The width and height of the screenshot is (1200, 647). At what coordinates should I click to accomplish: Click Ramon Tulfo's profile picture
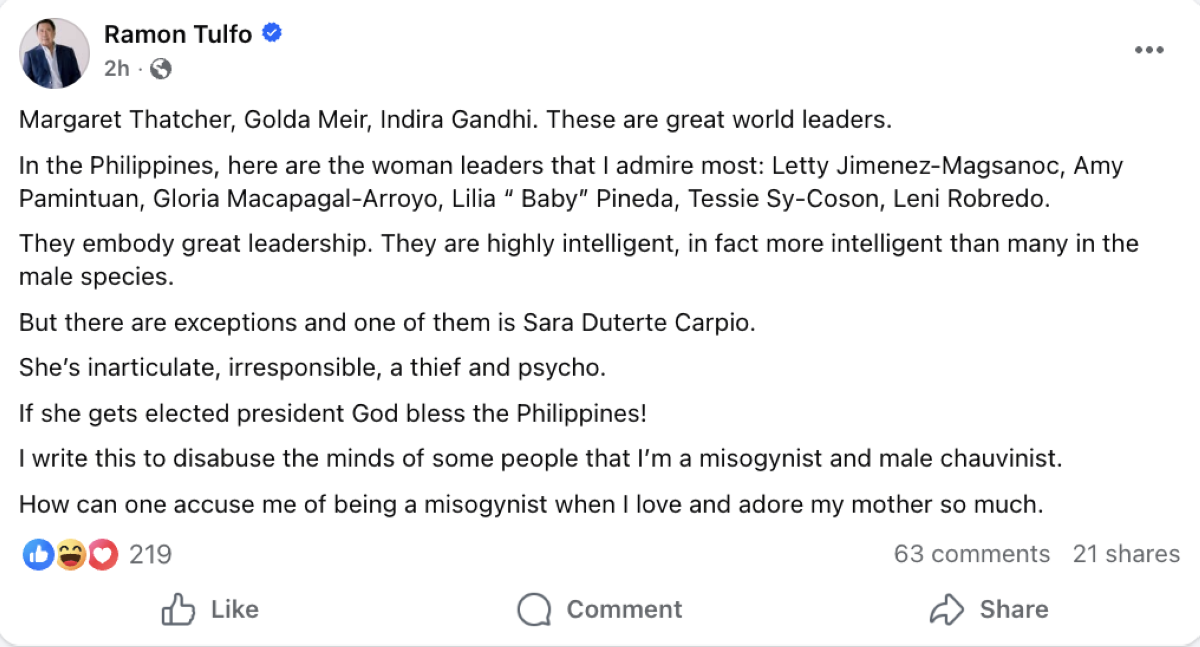(54, 53)
